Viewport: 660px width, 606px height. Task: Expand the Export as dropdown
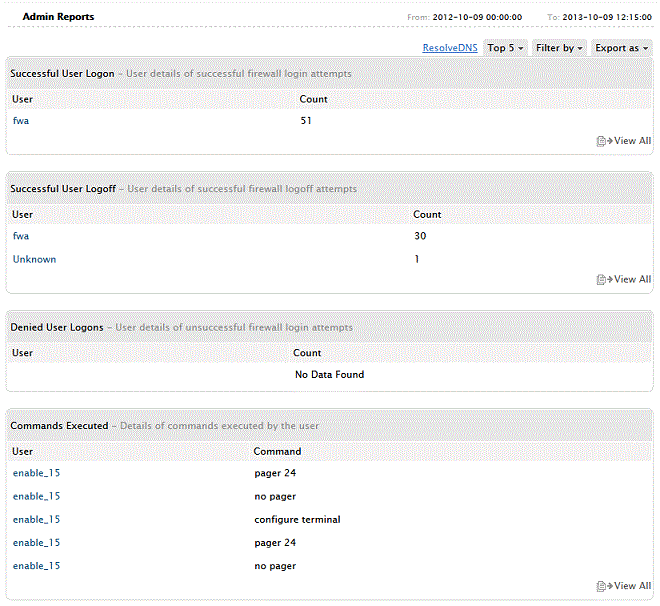click(x=621, y=48)
